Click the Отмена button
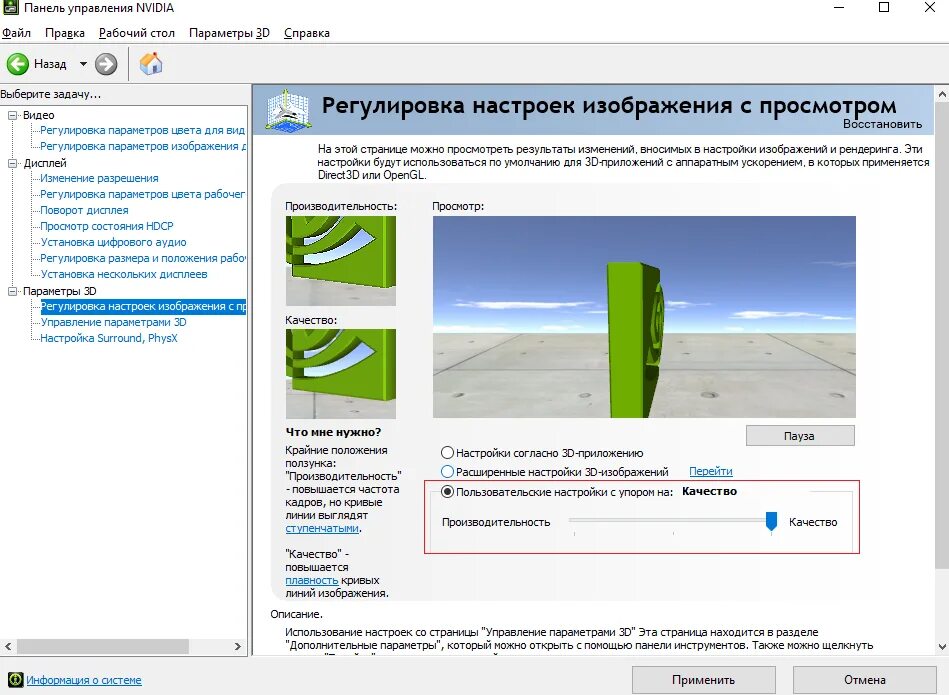 coord(865,680)
